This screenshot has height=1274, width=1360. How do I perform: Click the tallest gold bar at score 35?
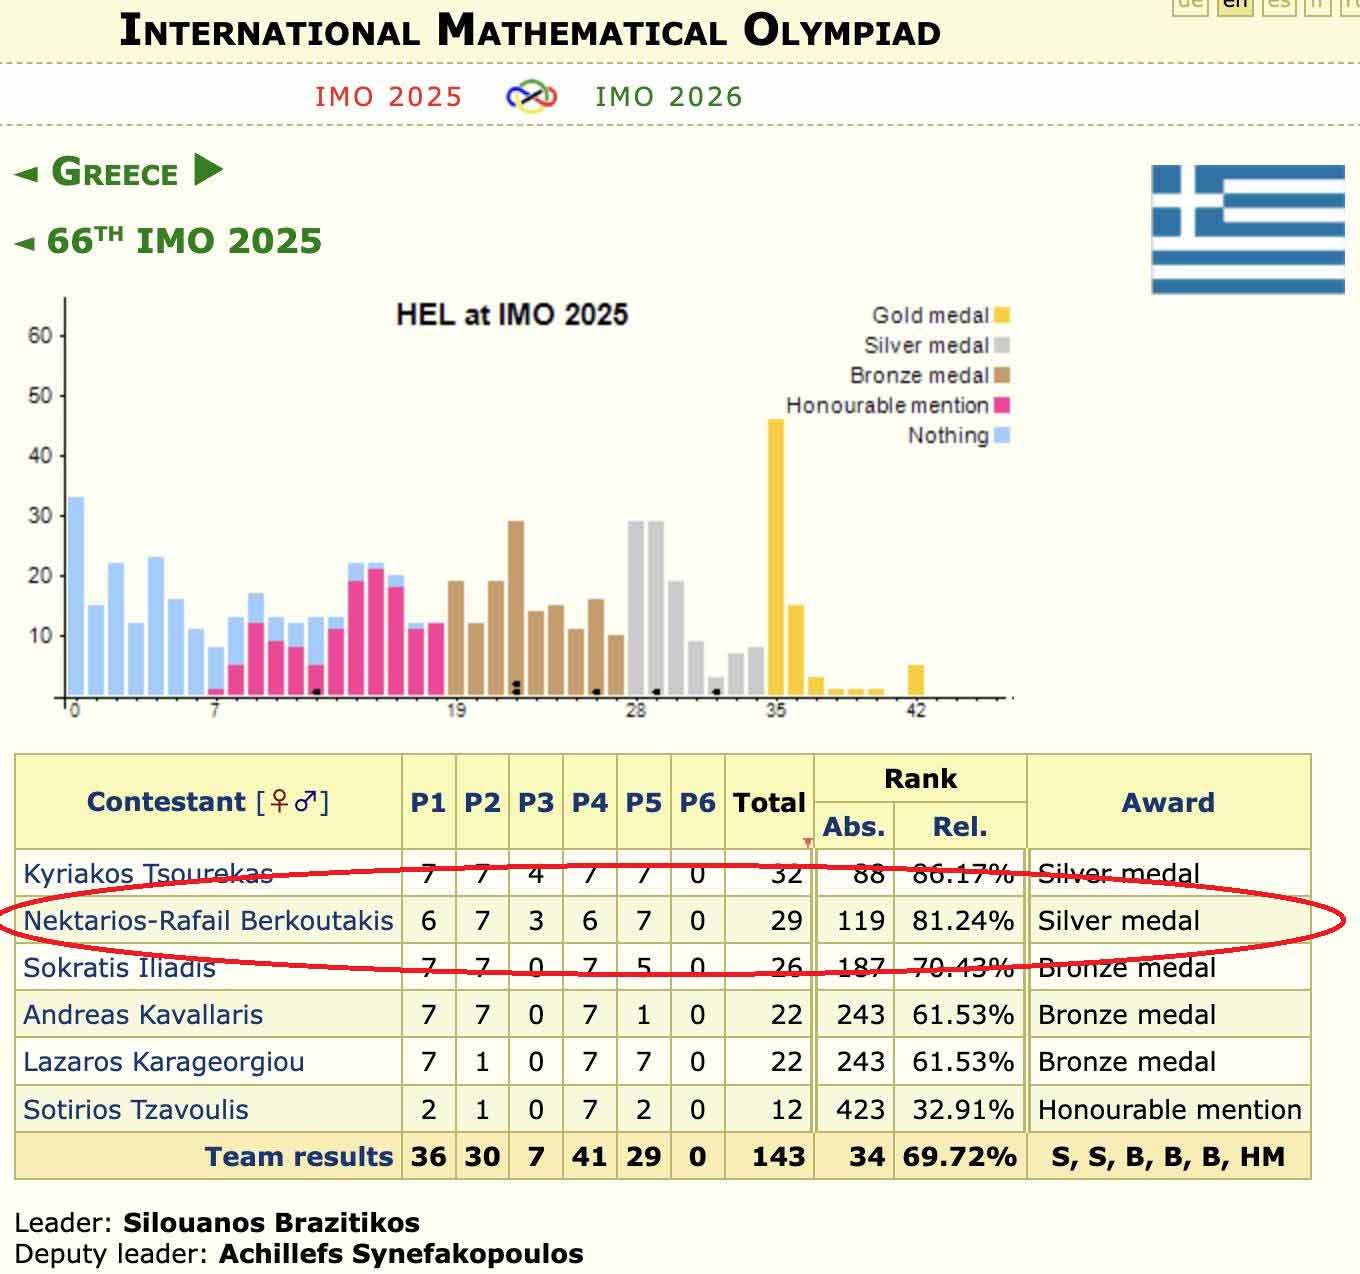tap(776, 557)
